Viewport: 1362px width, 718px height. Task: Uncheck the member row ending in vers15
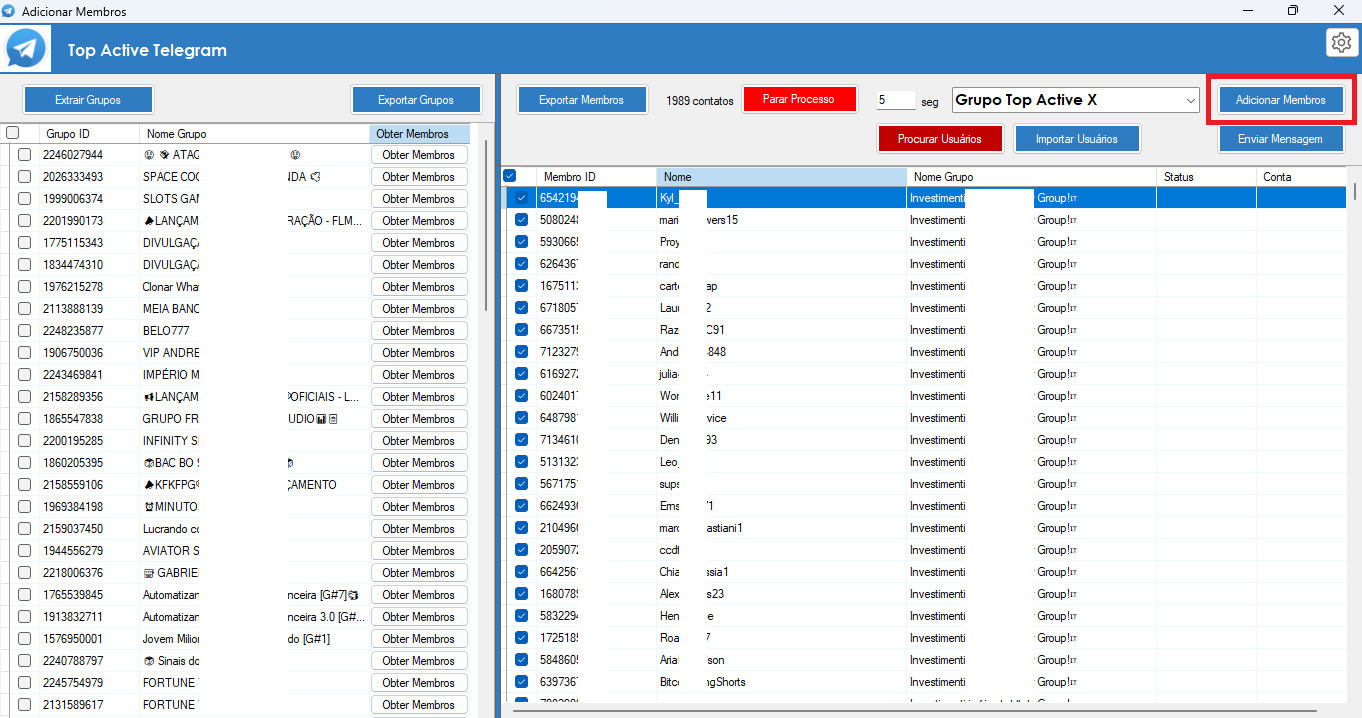click(x=521, y=220)
